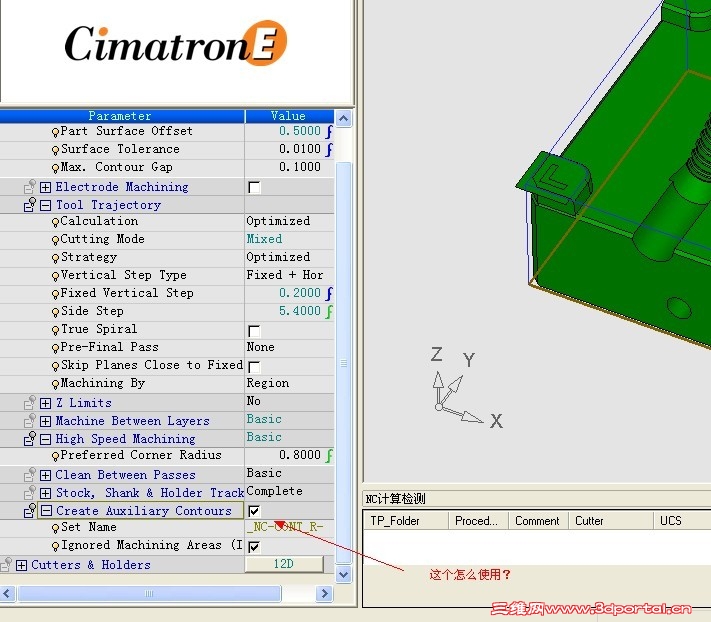Click lightbulb icon next to Surface Tolerance
Screen dimensions: 711x622
pyautogui.click(x=55, y=150)
